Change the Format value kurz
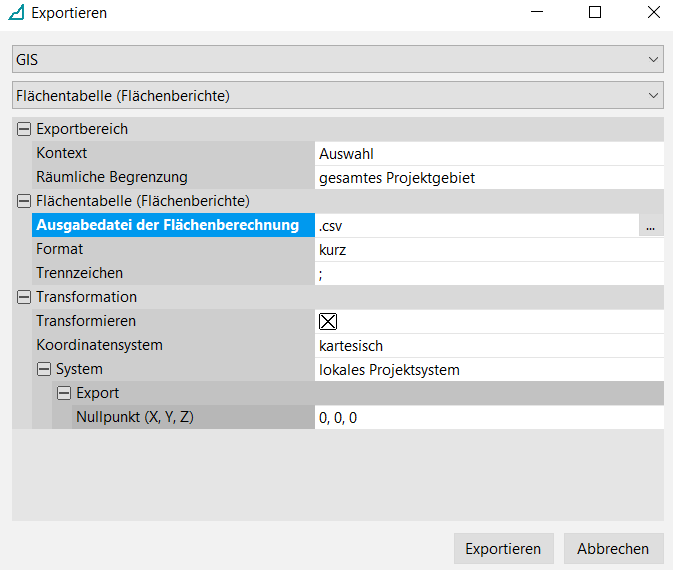The width and height of the screenshot is (673, 570). click(488, 250)
